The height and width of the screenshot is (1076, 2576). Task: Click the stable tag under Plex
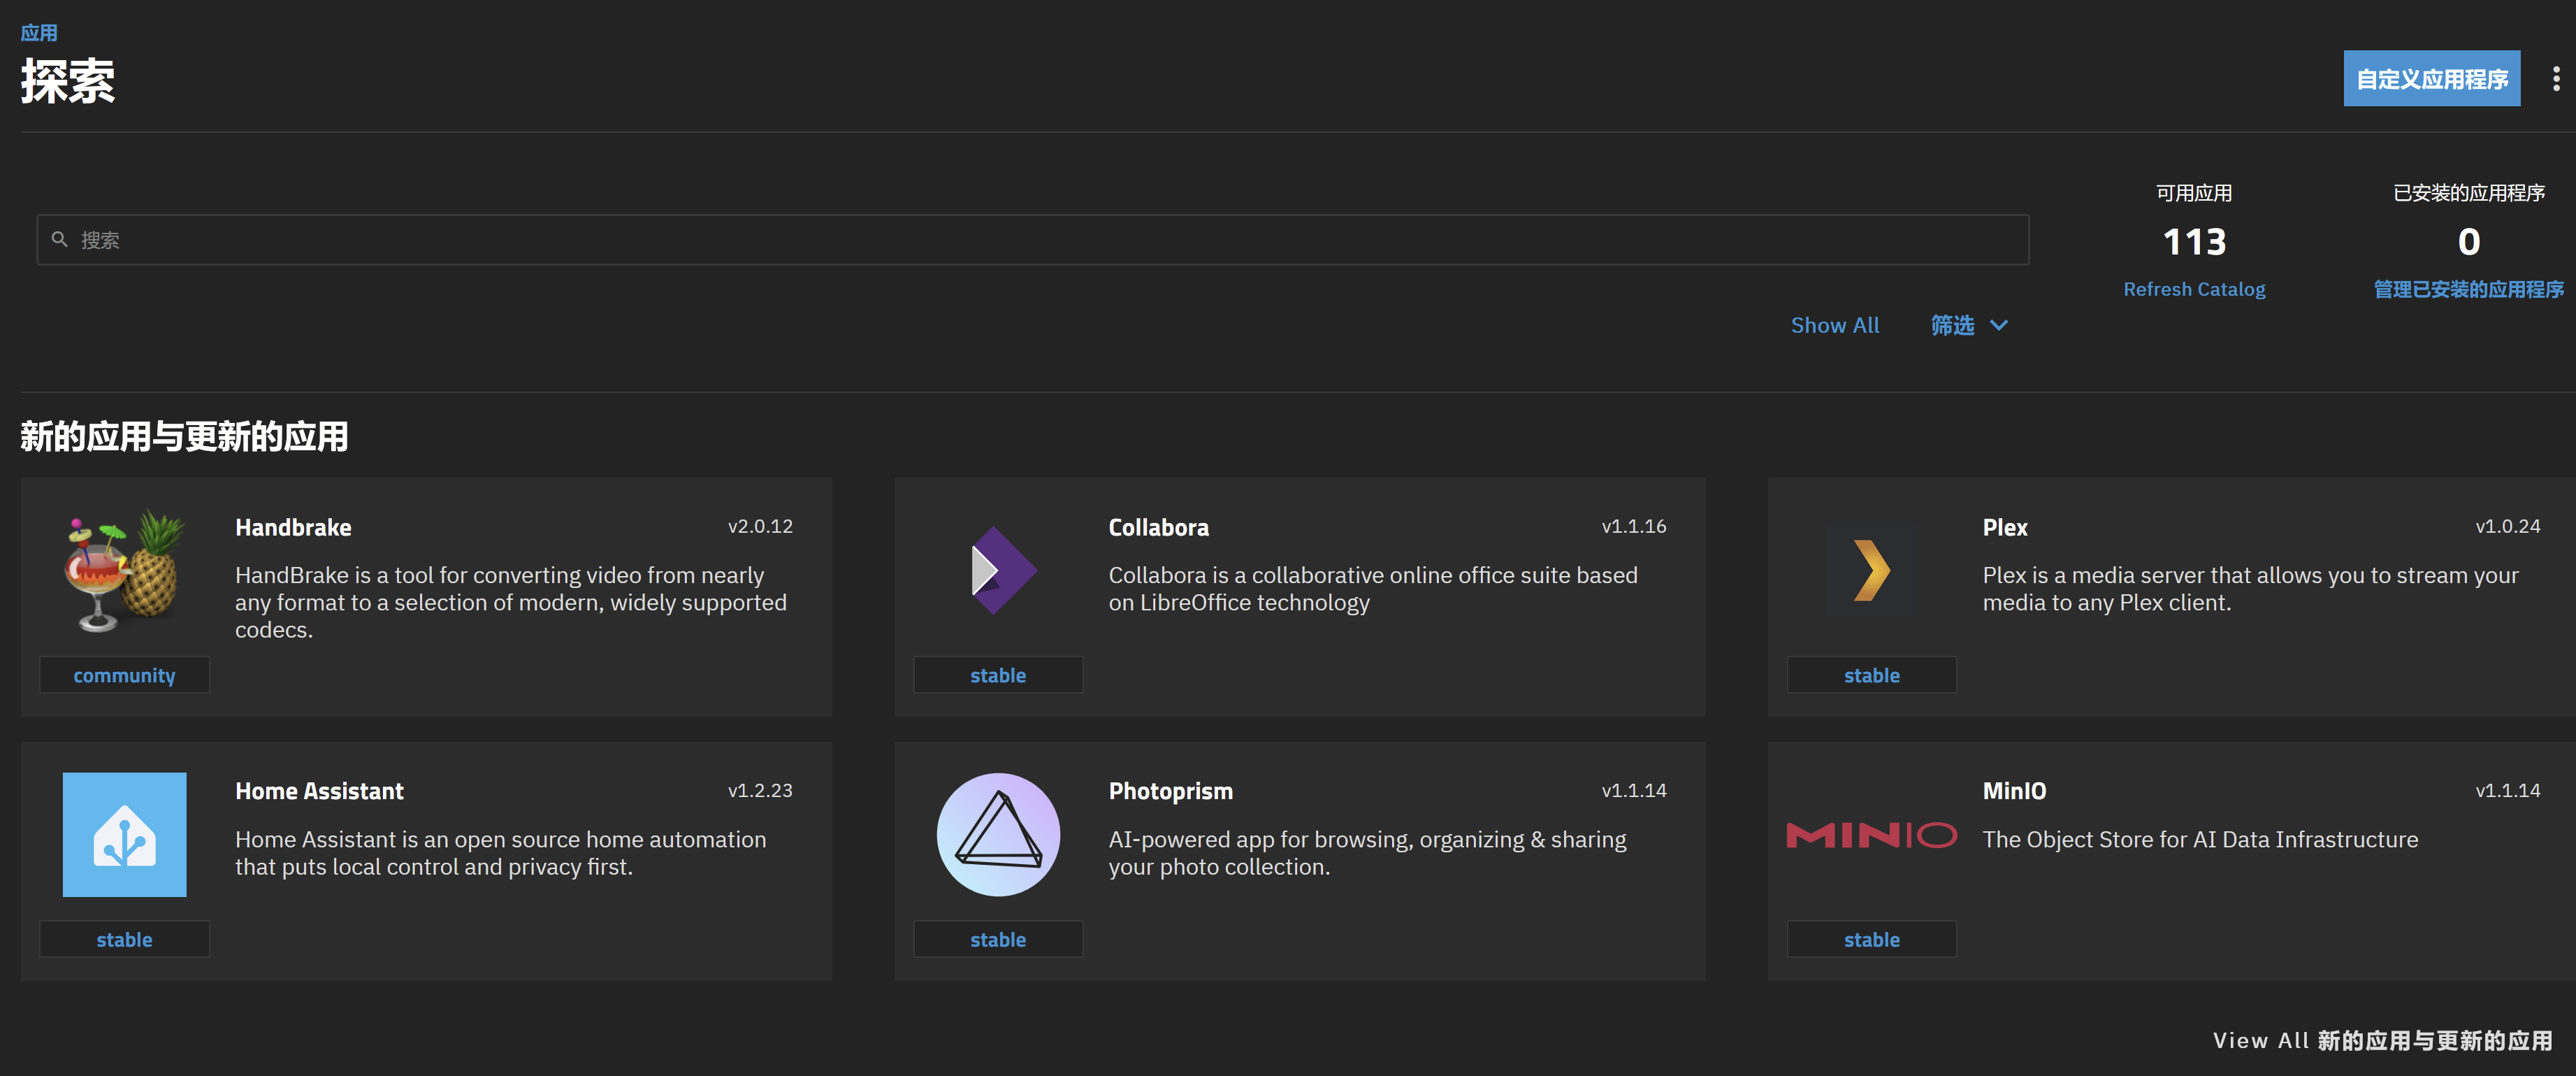1871,675
